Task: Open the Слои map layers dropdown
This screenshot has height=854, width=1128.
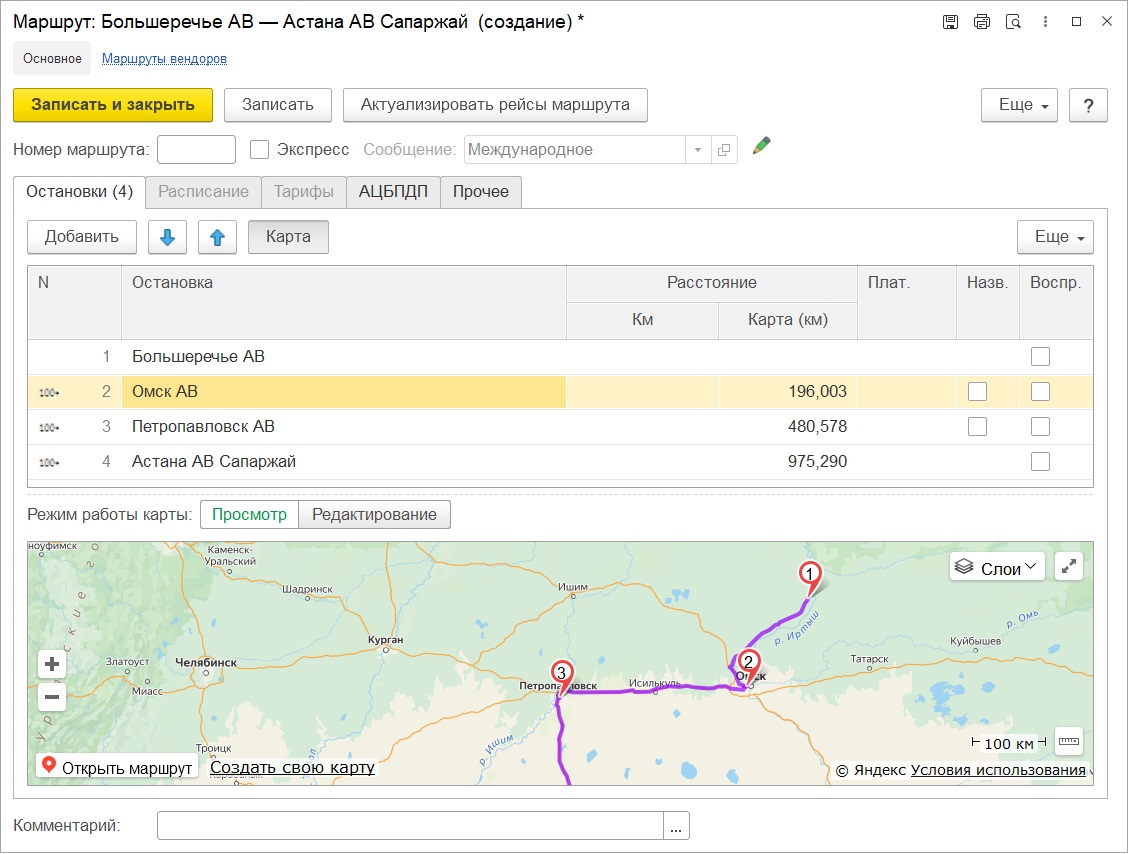Action: coord(997,568)
